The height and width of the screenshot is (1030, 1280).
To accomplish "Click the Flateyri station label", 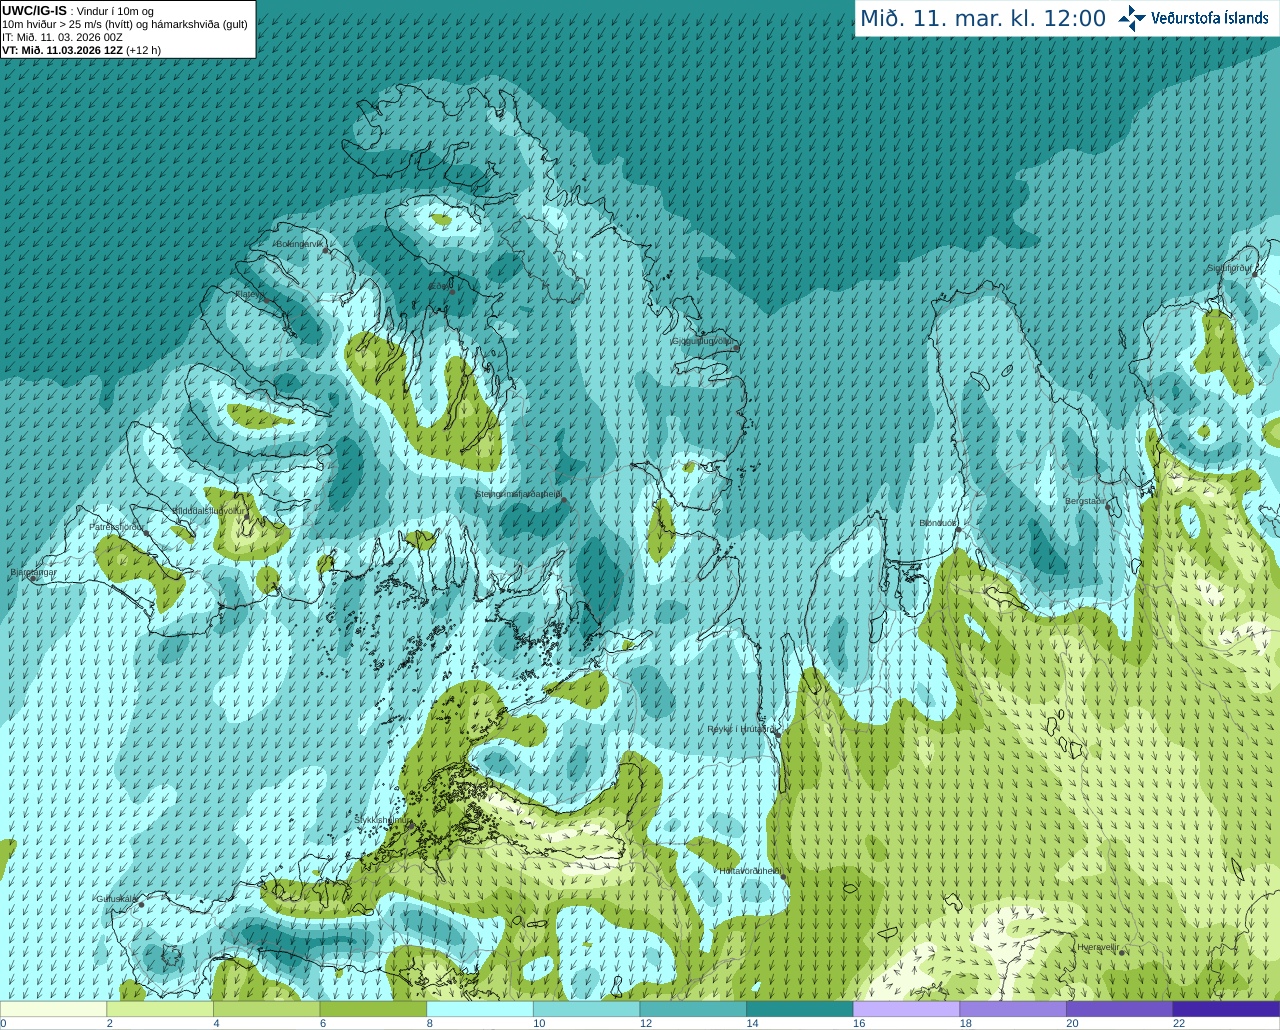I will 248,294.
